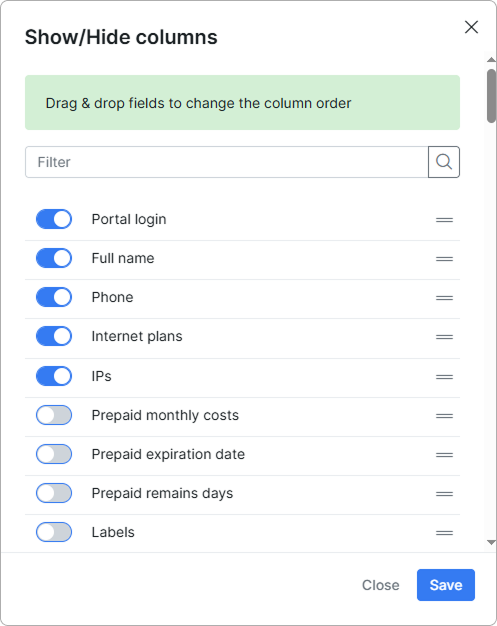This screenshot has width=497, height=626.
Task: Click the drag handle for Portal login
Action: (x=444, y=220)
